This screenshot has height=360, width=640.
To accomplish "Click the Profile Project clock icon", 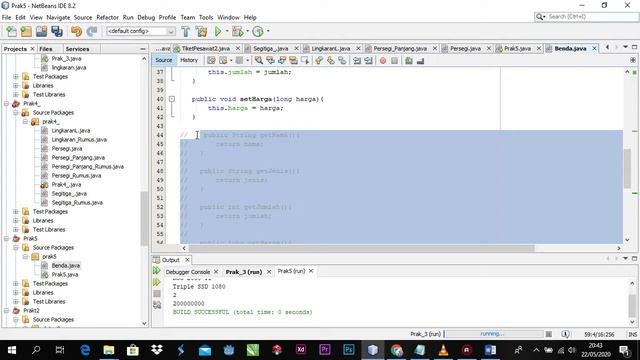I will 258,31.
